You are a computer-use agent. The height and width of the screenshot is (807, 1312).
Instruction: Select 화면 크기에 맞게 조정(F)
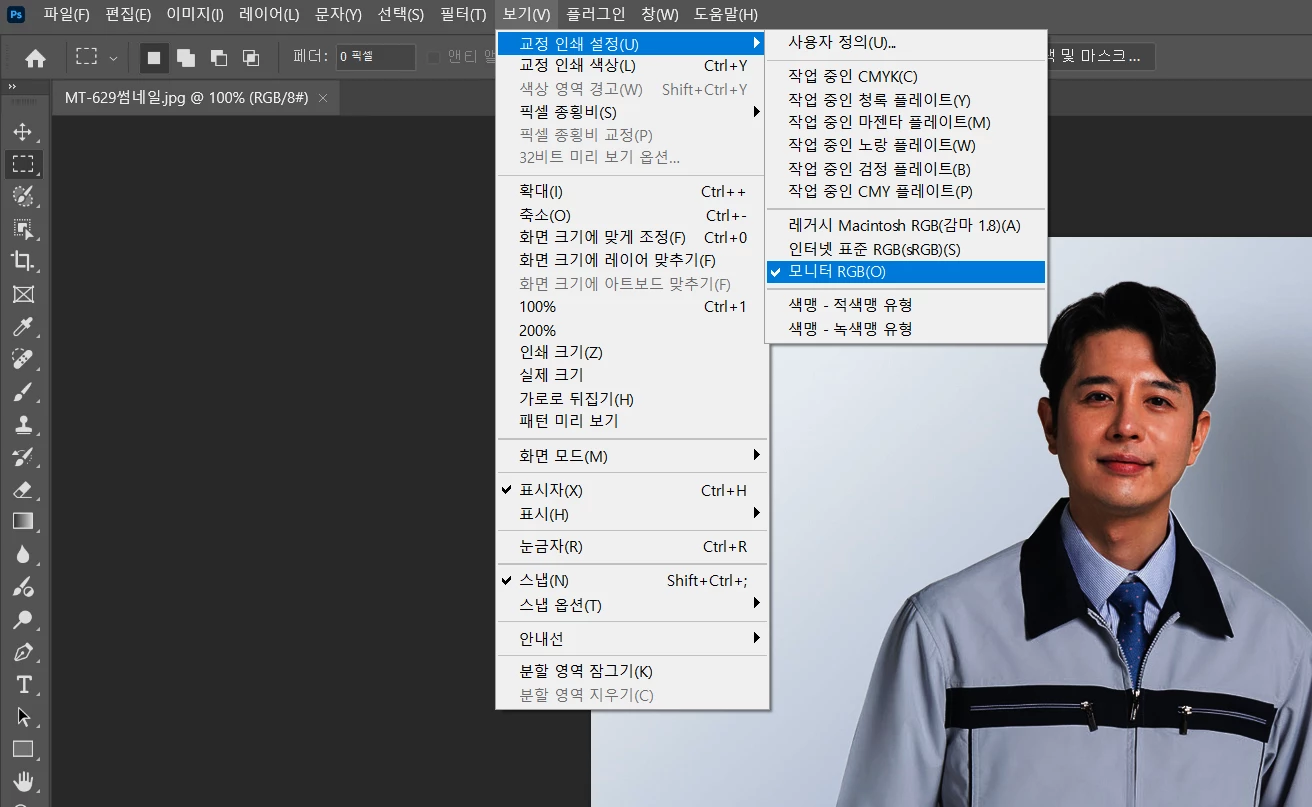pos(633,238)
